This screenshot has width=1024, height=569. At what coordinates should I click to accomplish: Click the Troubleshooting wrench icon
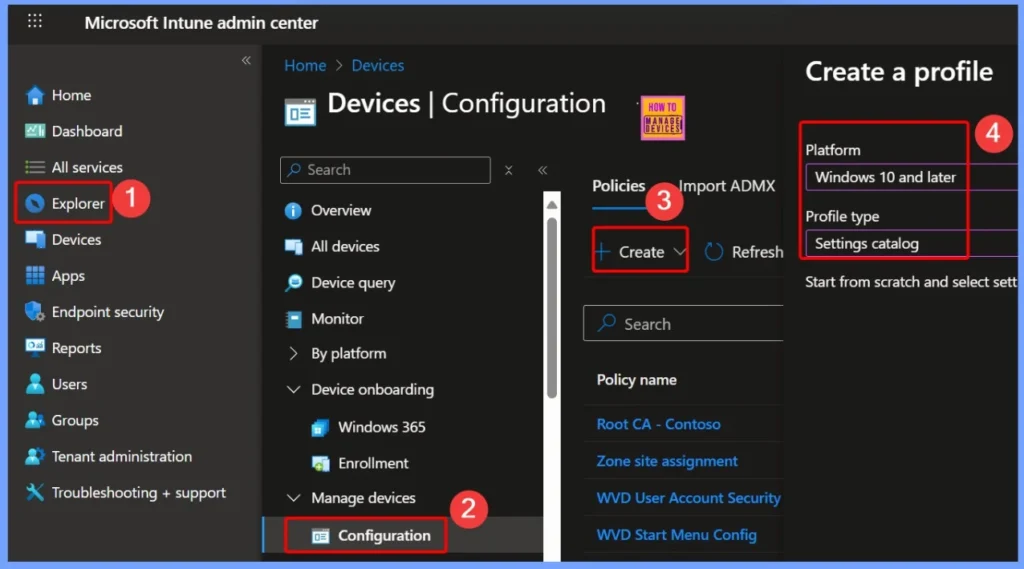(35, 492)
